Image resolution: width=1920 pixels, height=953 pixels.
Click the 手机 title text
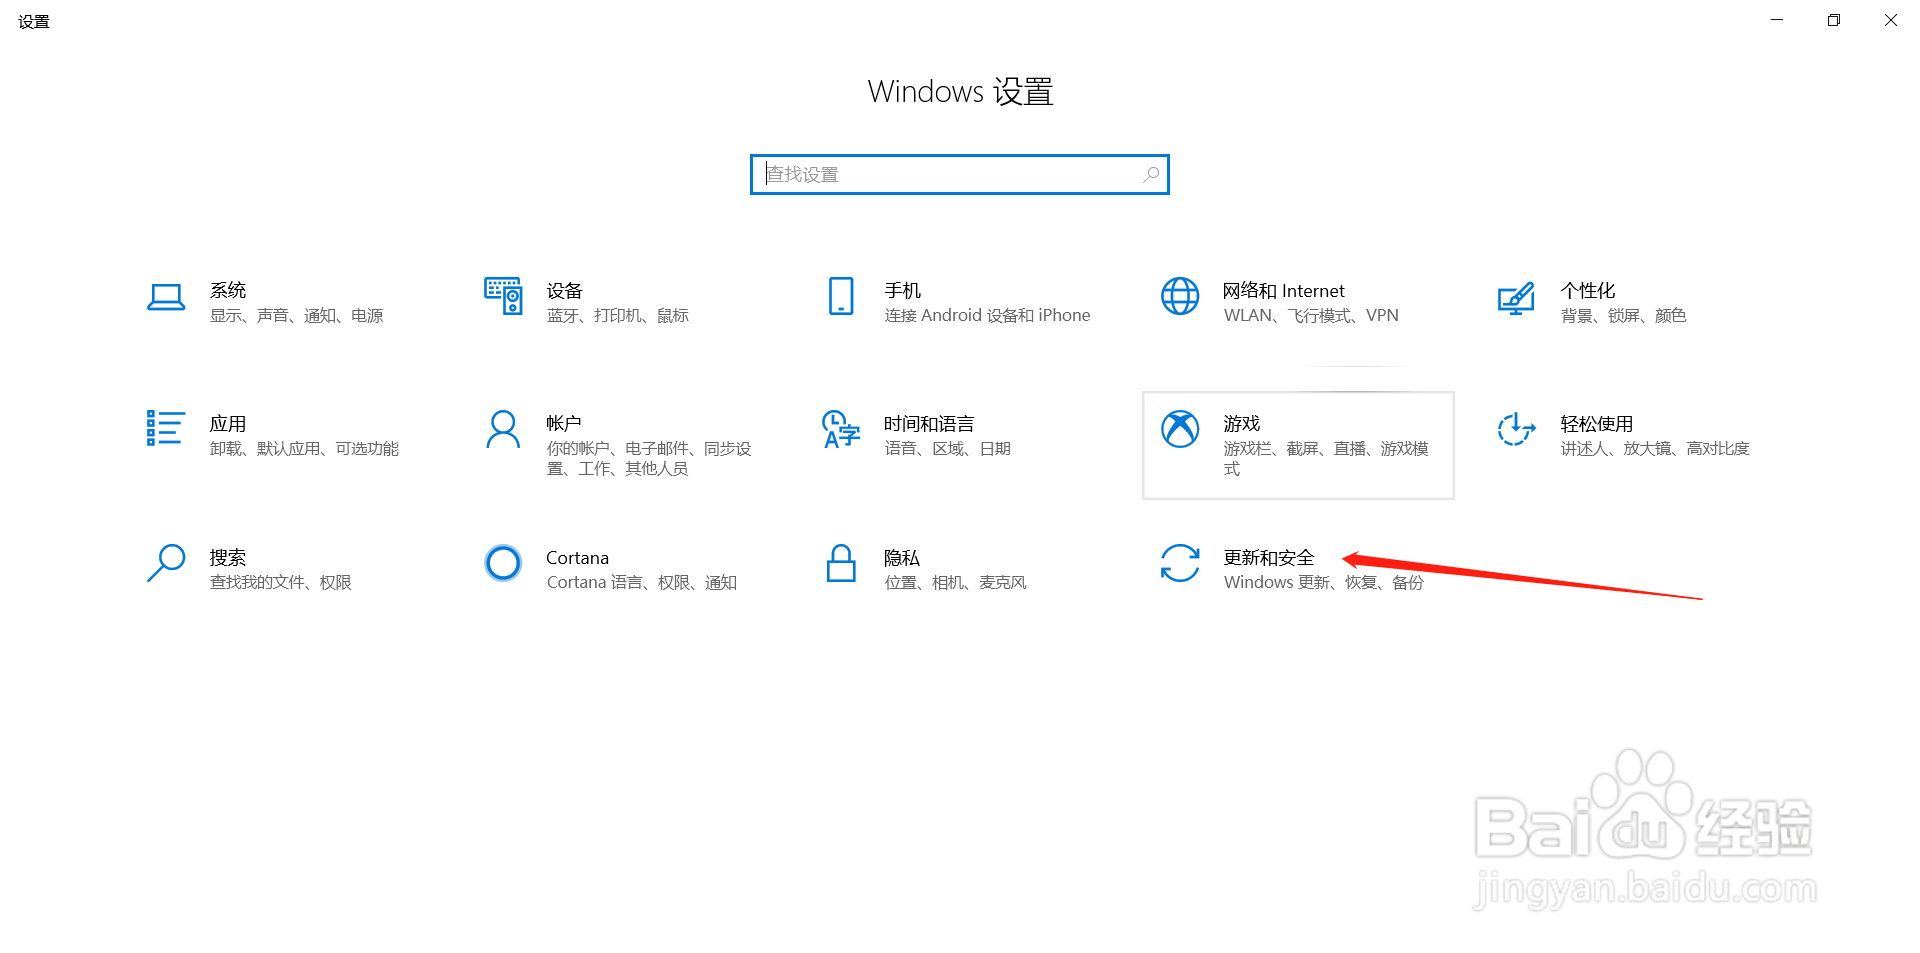click(x=902, y=290)
